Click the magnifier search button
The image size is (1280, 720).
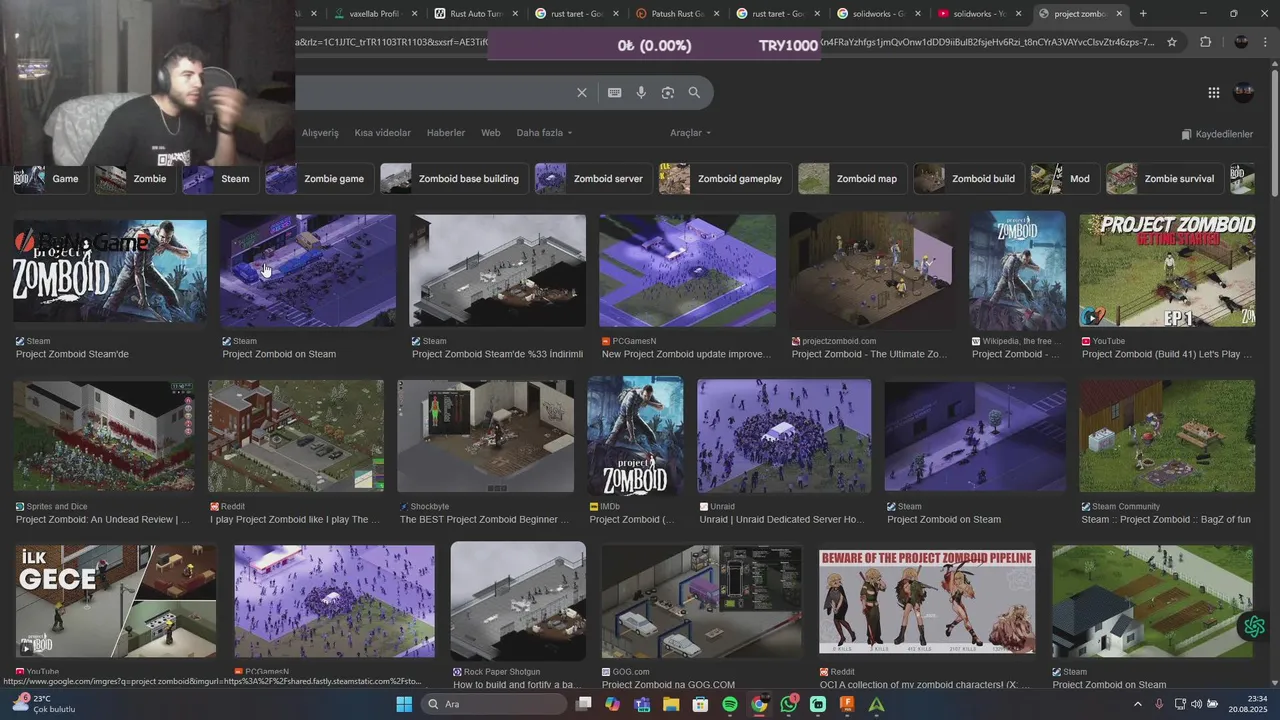click(694, 93)
